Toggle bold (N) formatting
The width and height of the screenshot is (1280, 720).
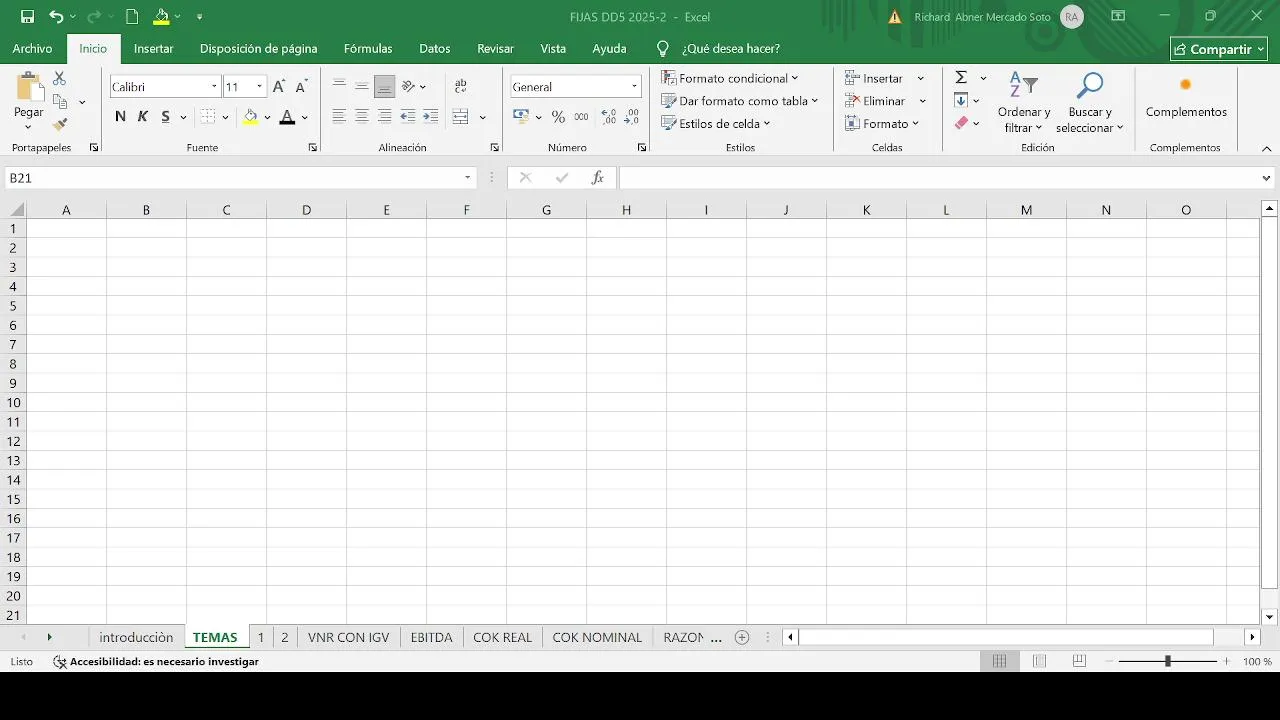pyautogui.click(x=120, y=117)
